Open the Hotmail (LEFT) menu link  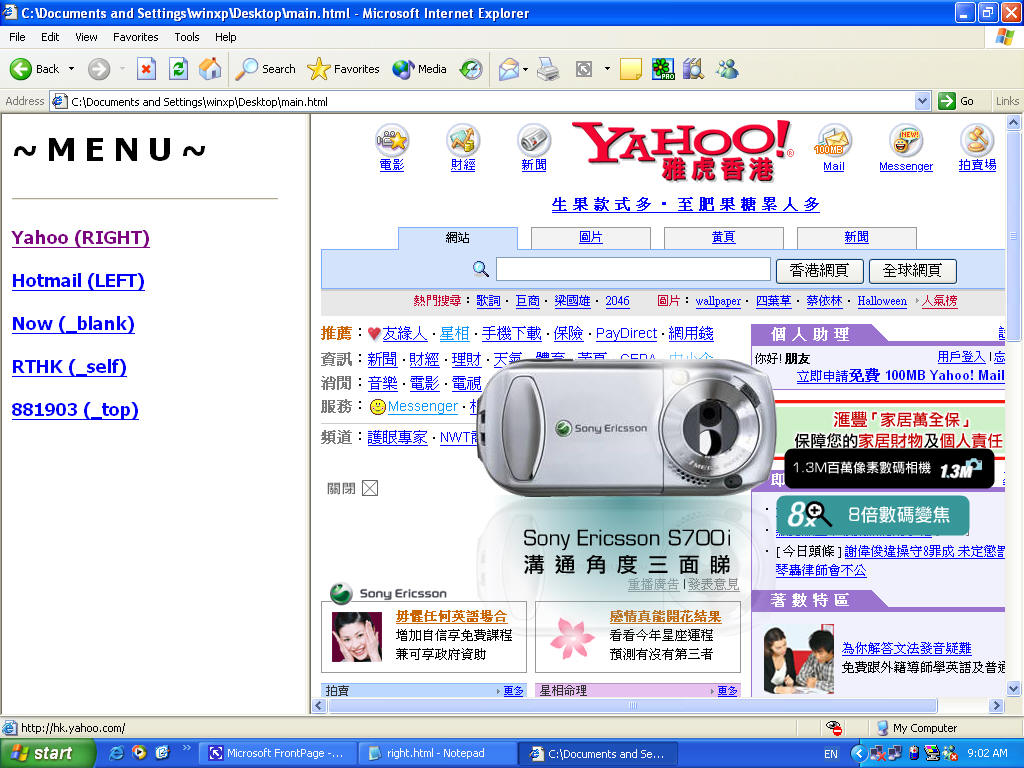tap(78, 280)
